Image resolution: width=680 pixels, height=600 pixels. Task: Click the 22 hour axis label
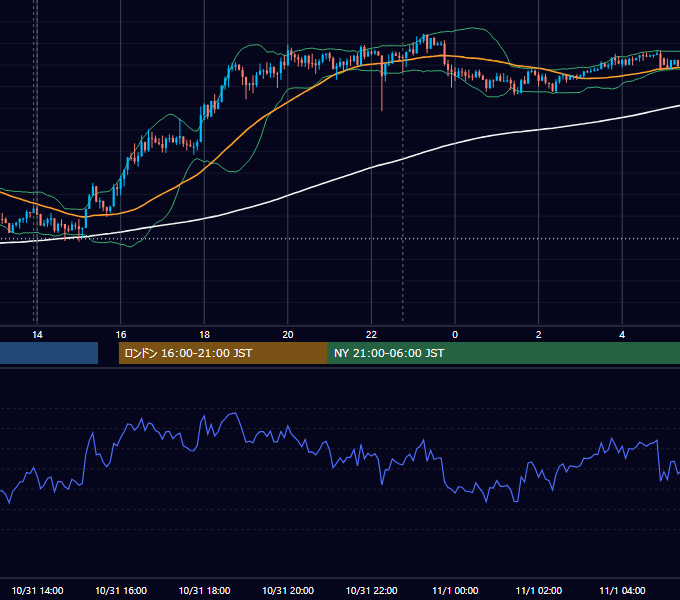371,335
